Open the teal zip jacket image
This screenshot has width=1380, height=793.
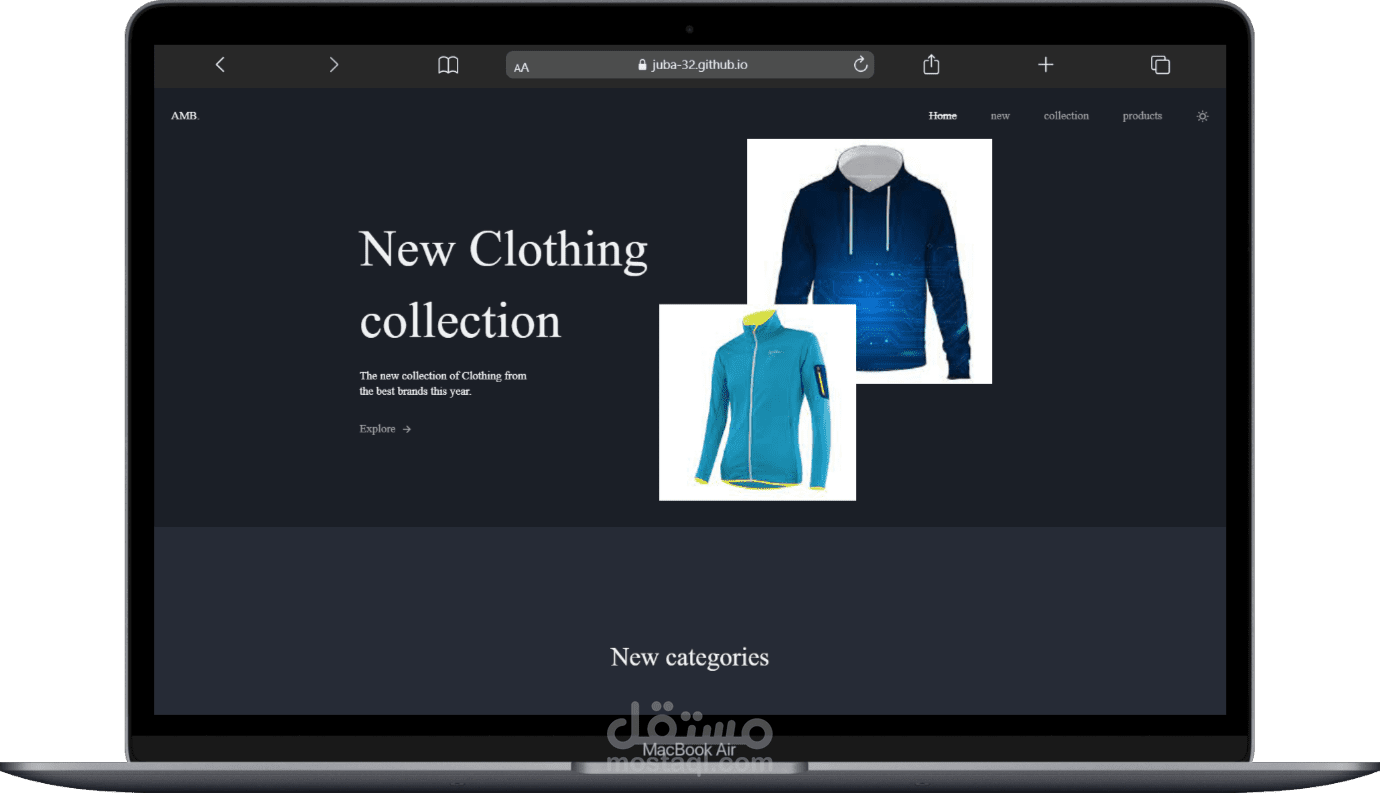coord(757,402)
